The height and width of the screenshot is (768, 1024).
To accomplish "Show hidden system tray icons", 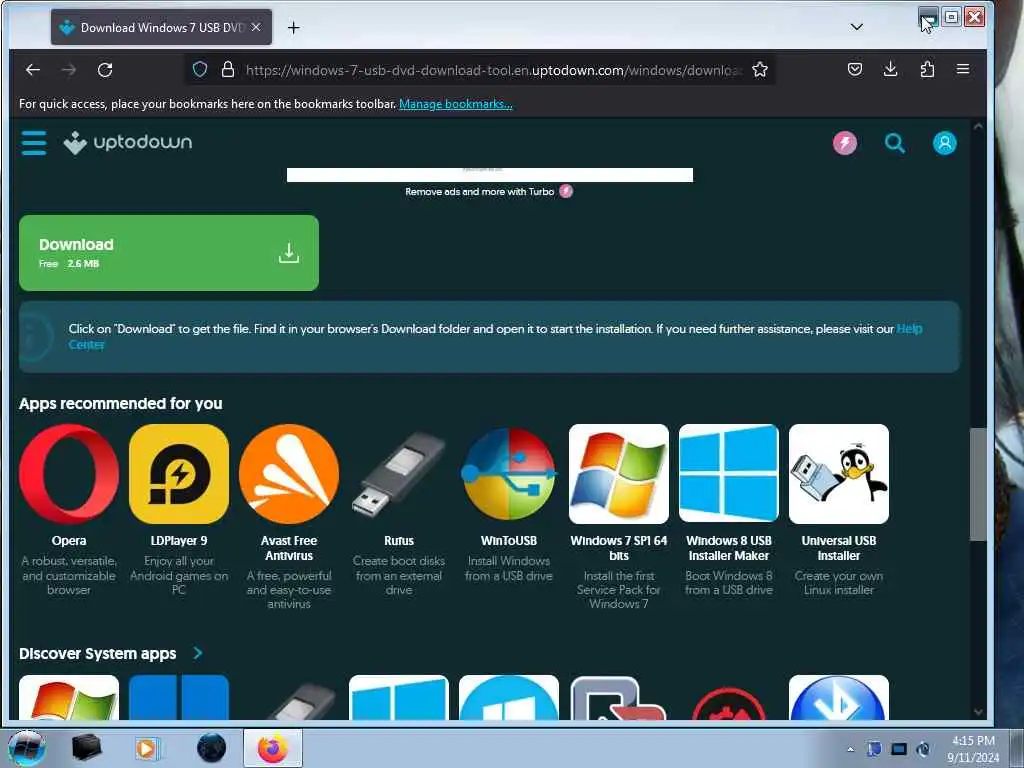I will [x=850, y=749].
